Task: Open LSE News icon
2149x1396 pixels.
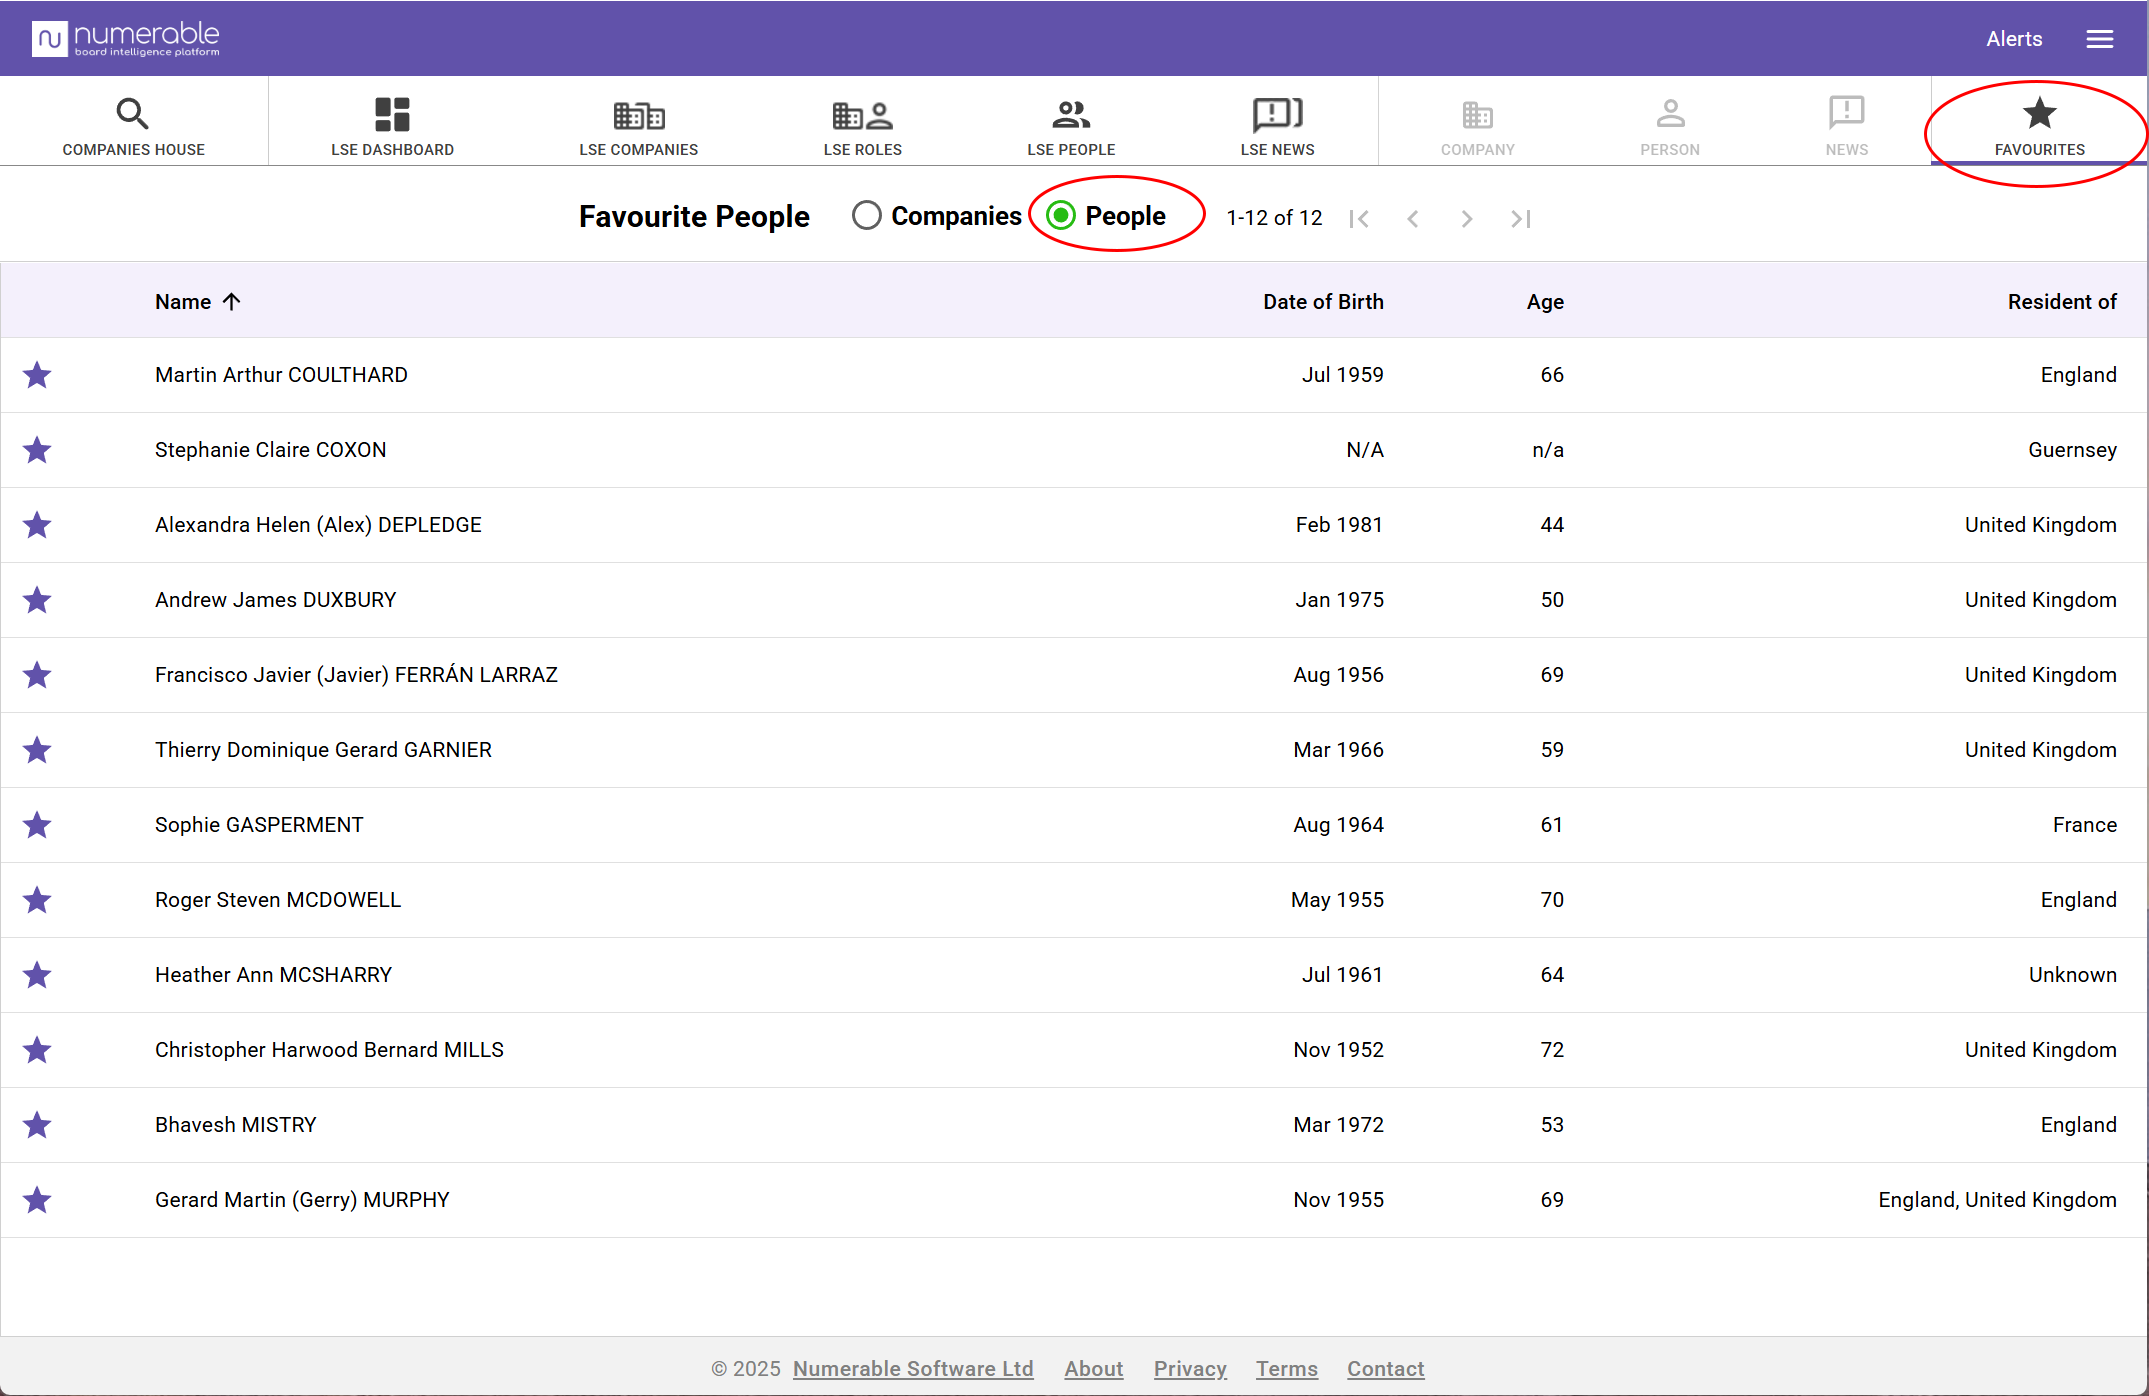Action: pos(1277,114)
